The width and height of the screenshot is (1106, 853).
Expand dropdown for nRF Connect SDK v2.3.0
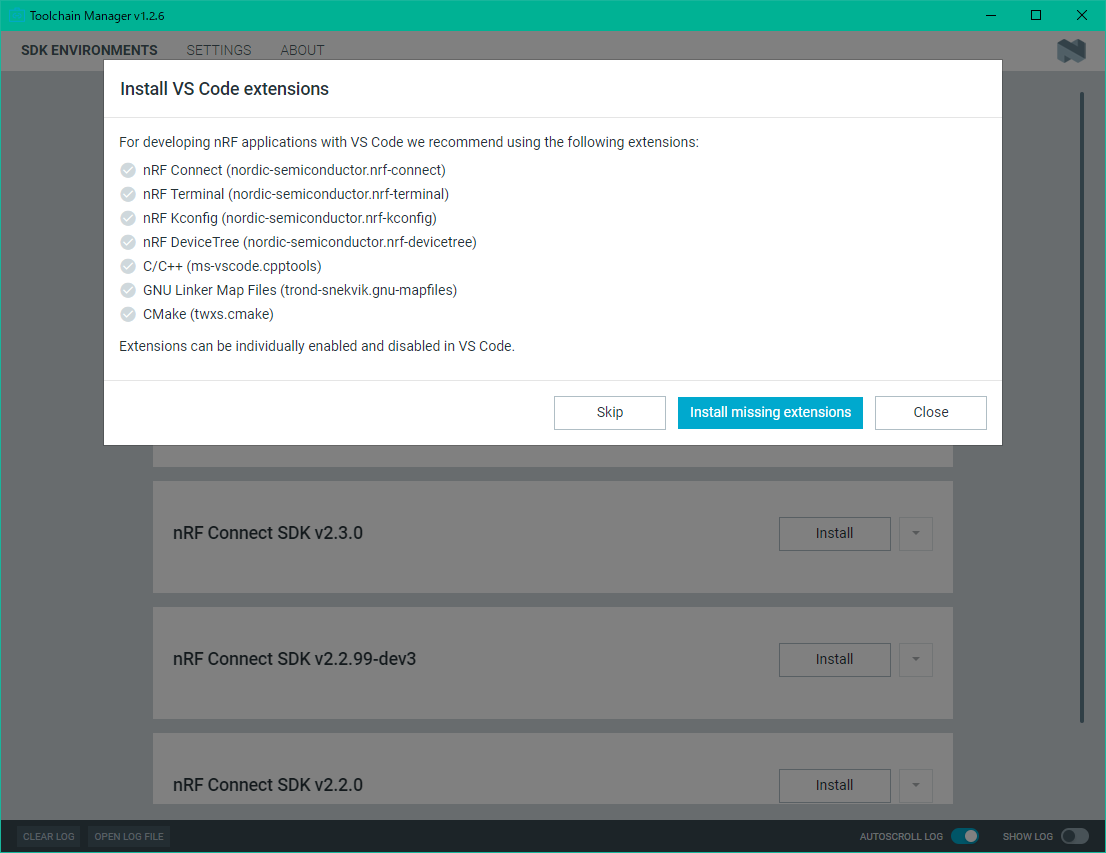pyautogui.click(x=916, y=533)
